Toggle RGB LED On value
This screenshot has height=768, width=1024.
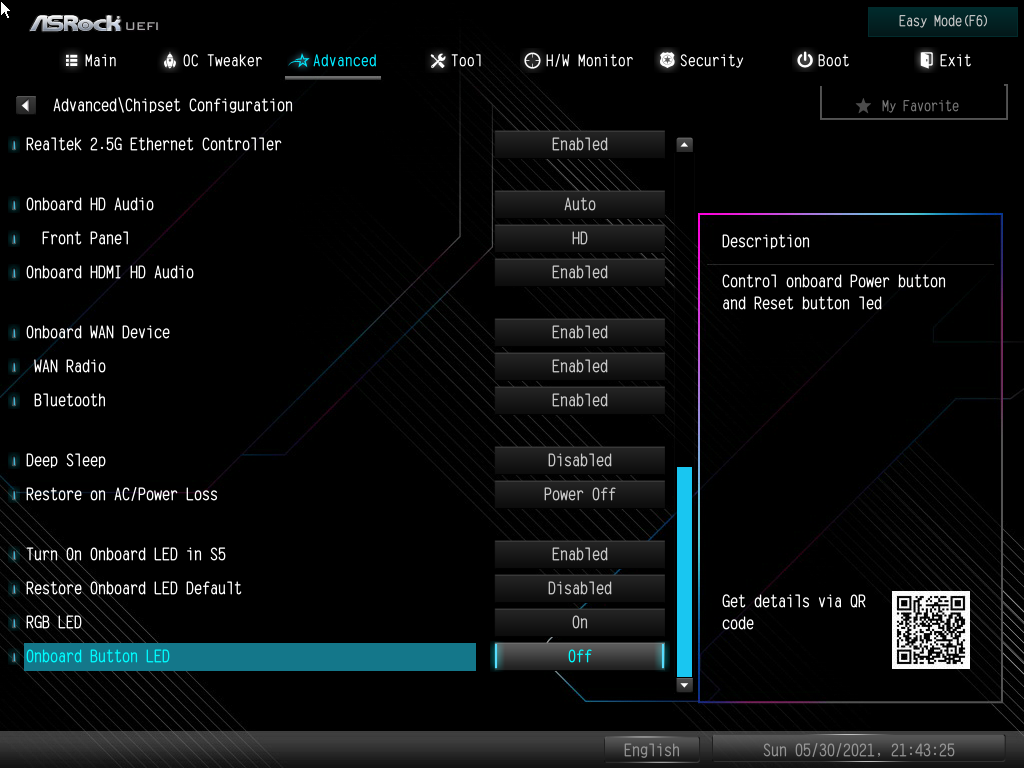(x=579, y=622)
